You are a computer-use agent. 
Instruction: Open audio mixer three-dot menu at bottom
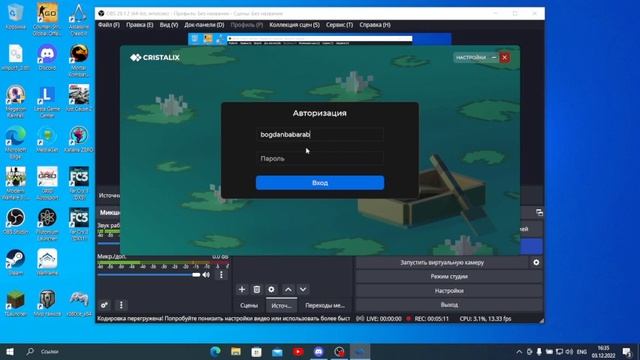coord(121,305)
